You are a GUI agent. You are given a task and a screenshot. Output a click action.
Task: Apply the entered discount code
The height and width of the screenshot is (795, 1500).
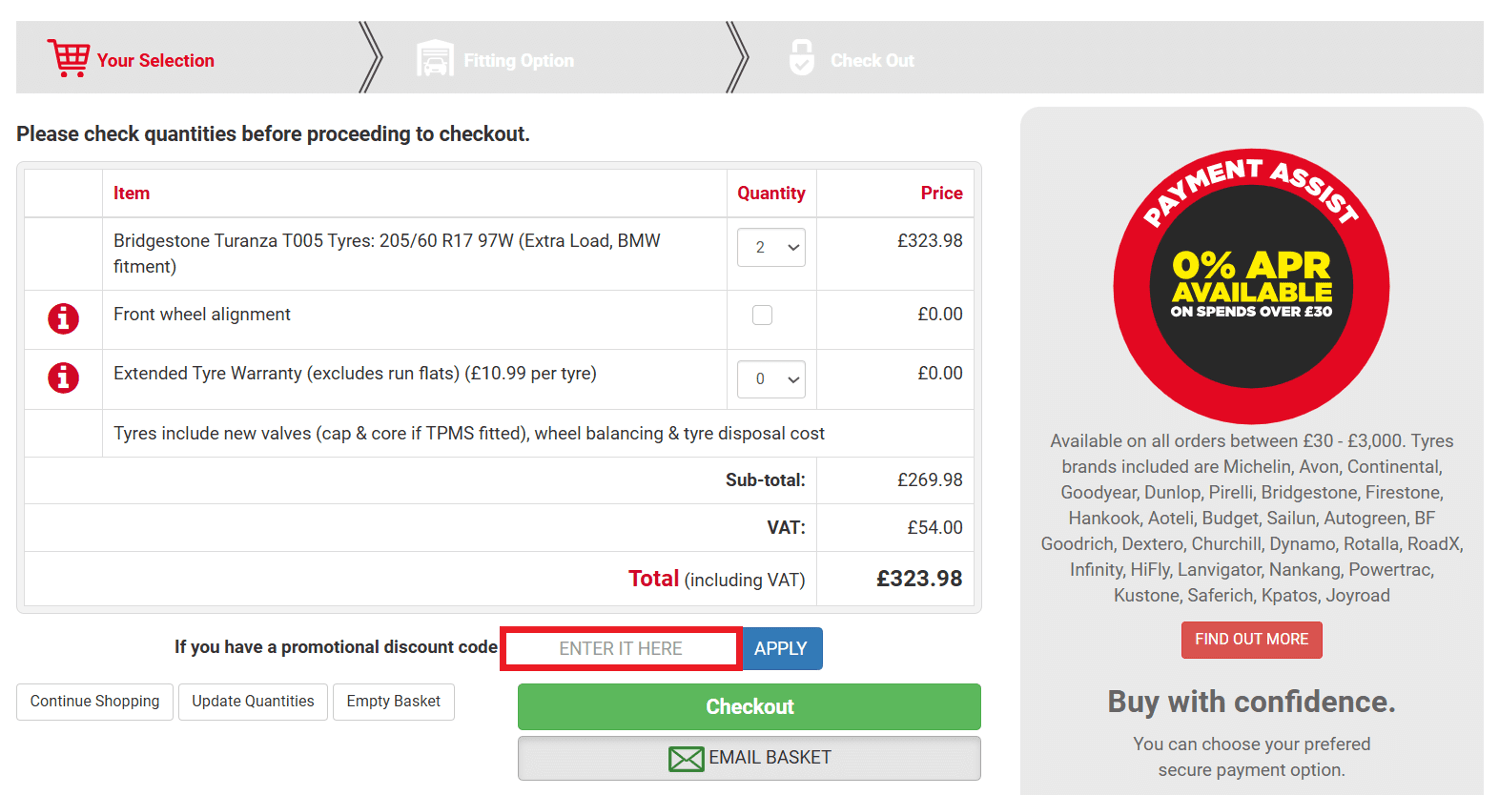(x=781, y=648)
